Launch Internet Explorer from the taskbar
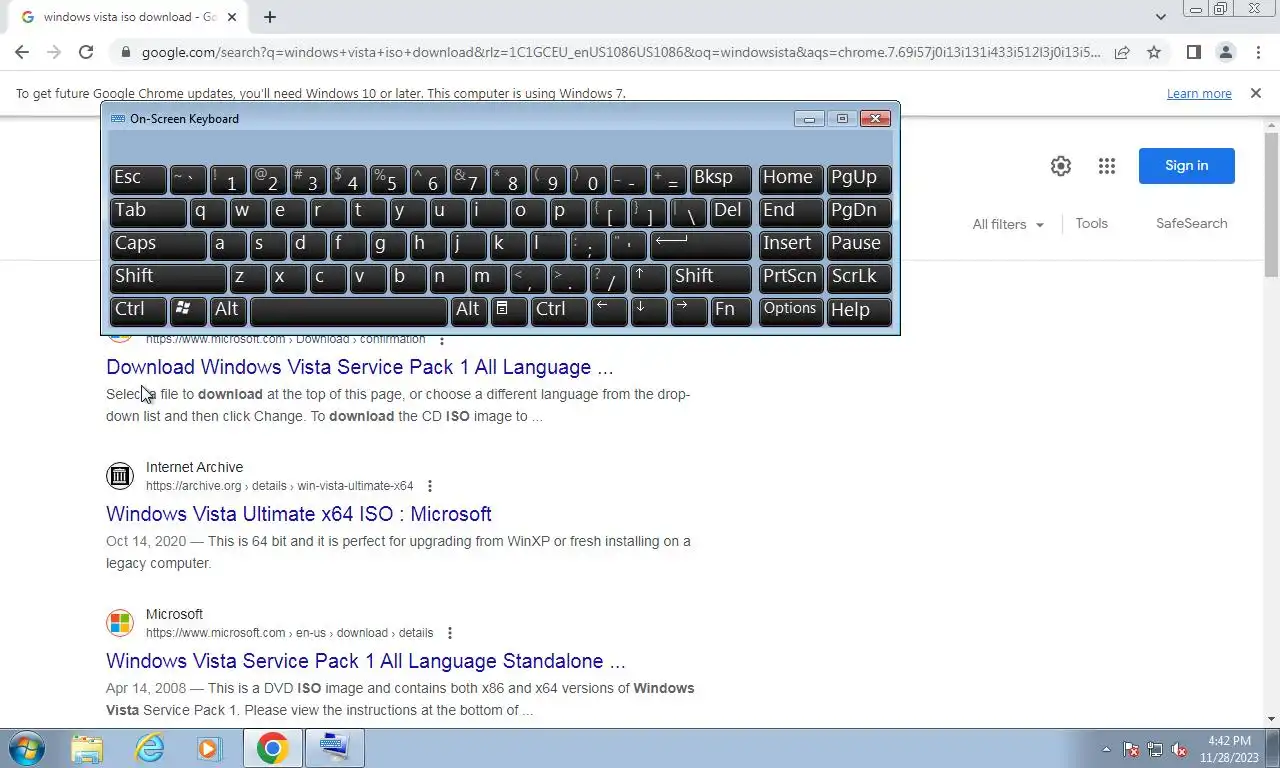1280x768 pixels. (149, 748)
